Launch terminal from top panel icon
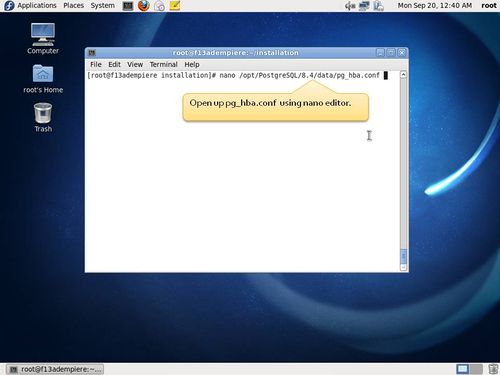This screenshot has height=375, width=500. 128,6
